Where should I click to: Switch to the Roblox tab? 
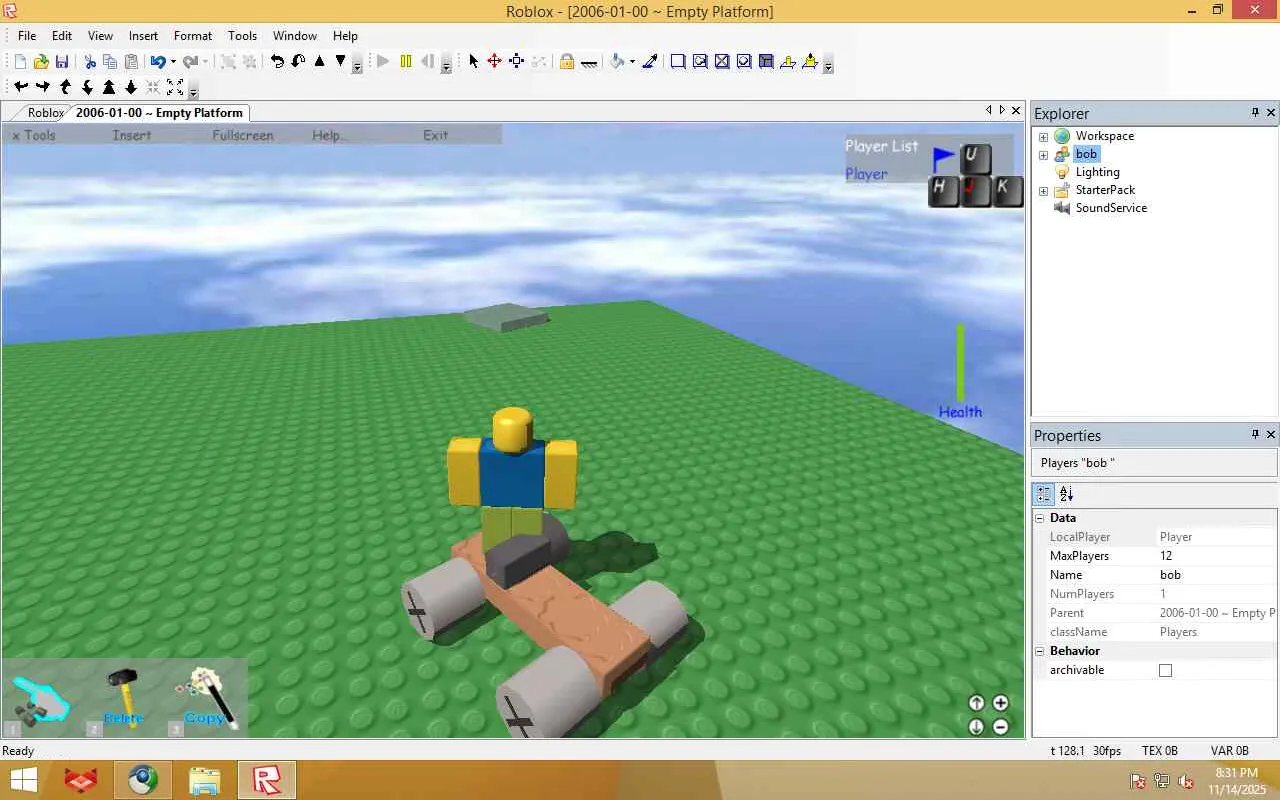[46, 113]
